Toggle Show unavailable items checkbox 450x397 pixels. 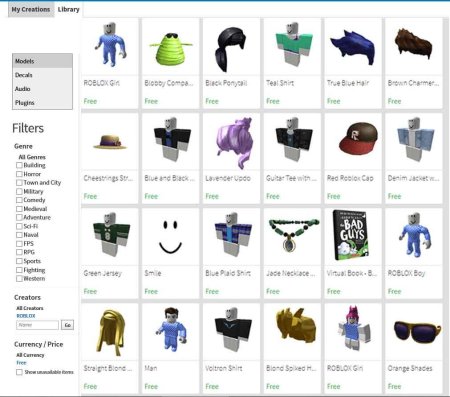[19, 372]
